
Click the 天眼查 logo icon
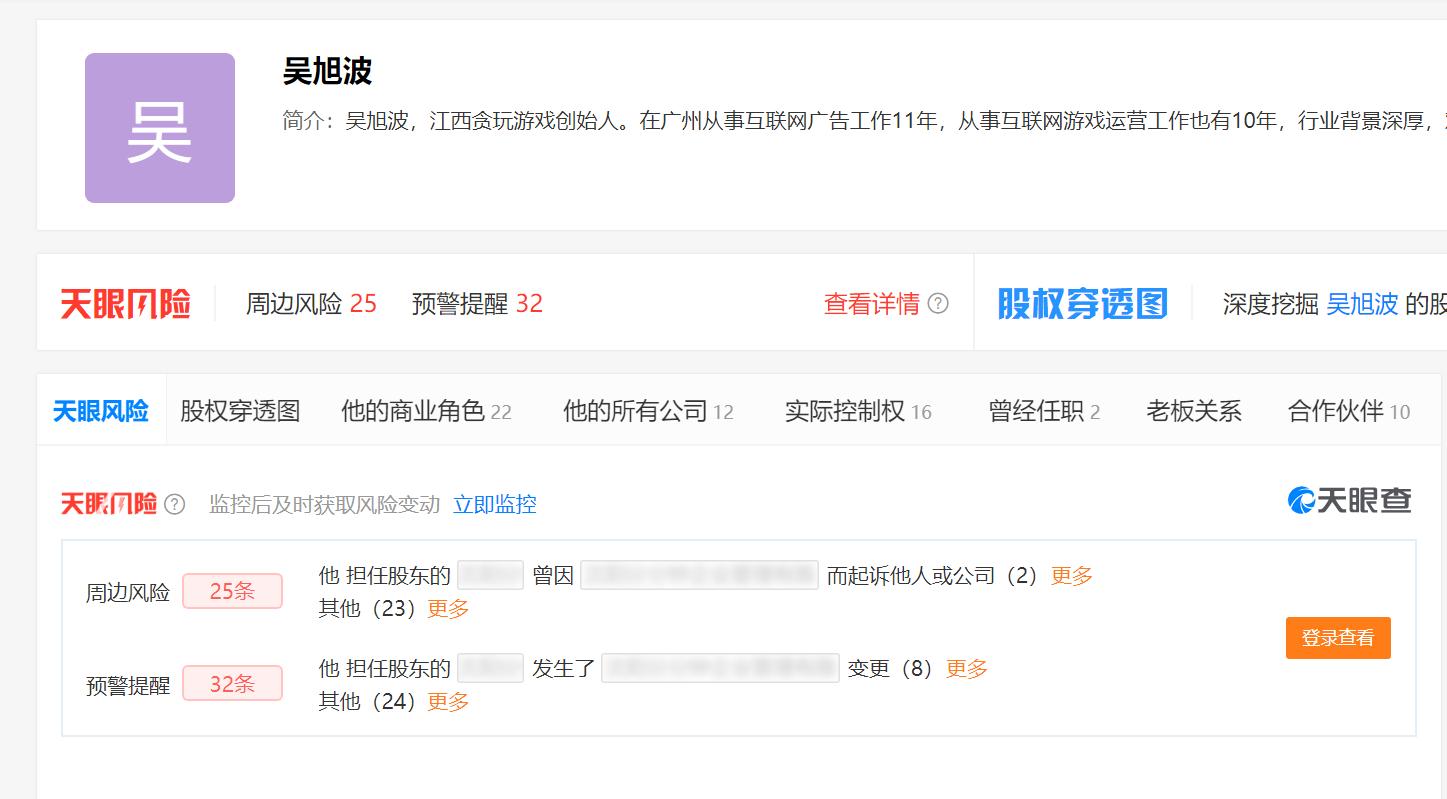(x=1350, y=503)
